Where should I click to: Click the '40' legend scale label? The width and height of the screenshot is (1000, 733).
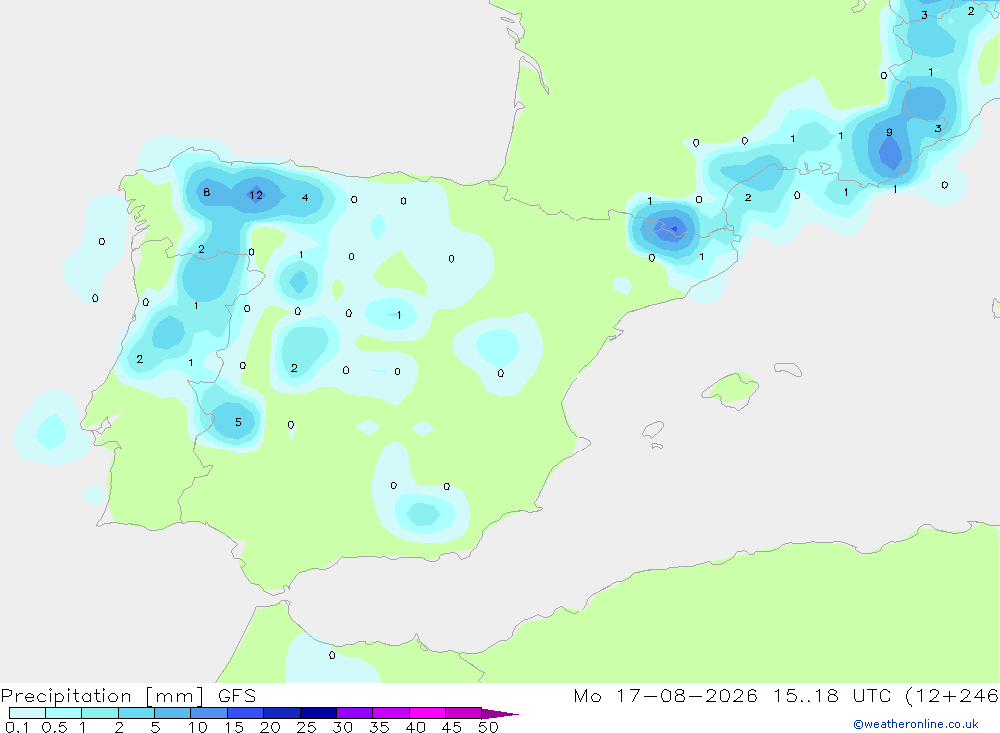point(416,727)
